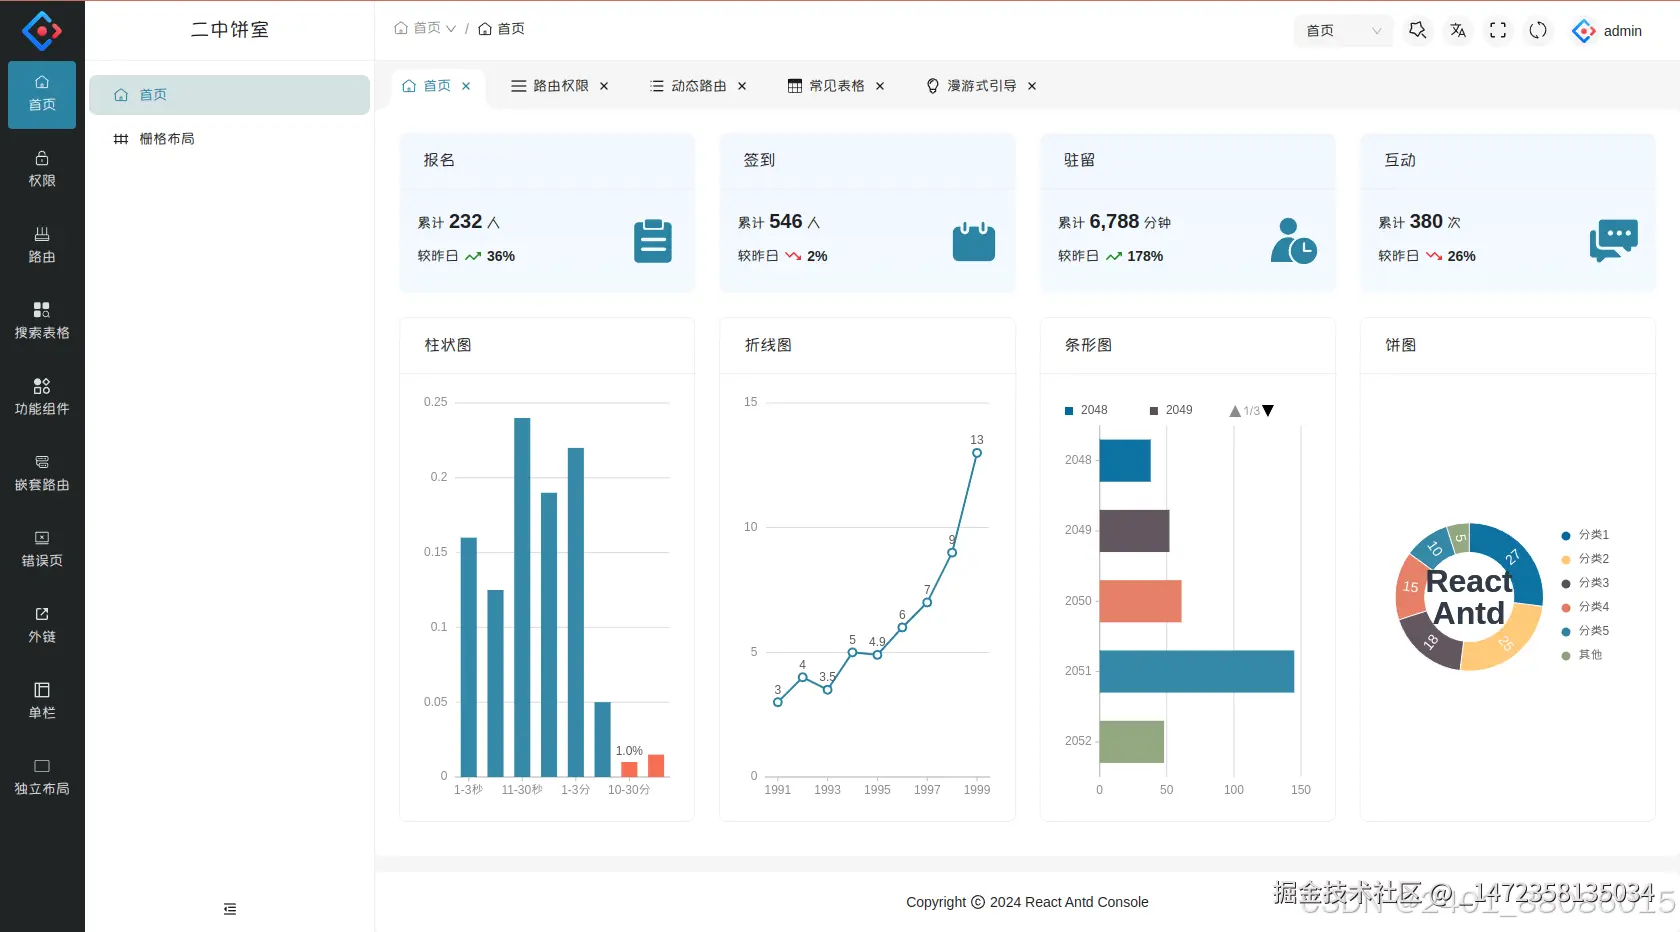Viewport: 1680px width, 932px height.
Task: Close the 漫游式引导 tab
Action: point(1032,86)
